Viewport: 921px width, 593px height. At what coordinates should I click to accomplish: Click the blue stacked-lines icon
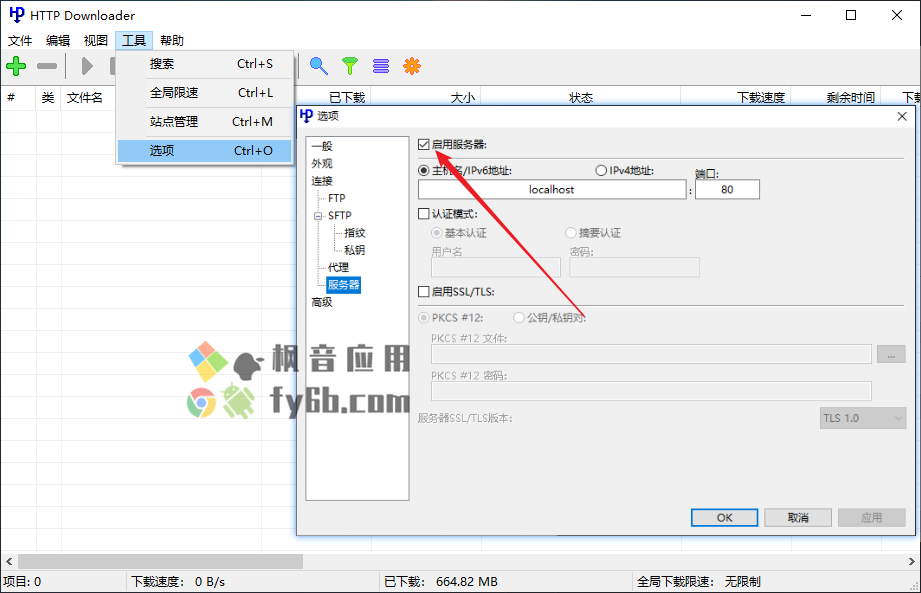pyautogui.click(x=381, y=66)
